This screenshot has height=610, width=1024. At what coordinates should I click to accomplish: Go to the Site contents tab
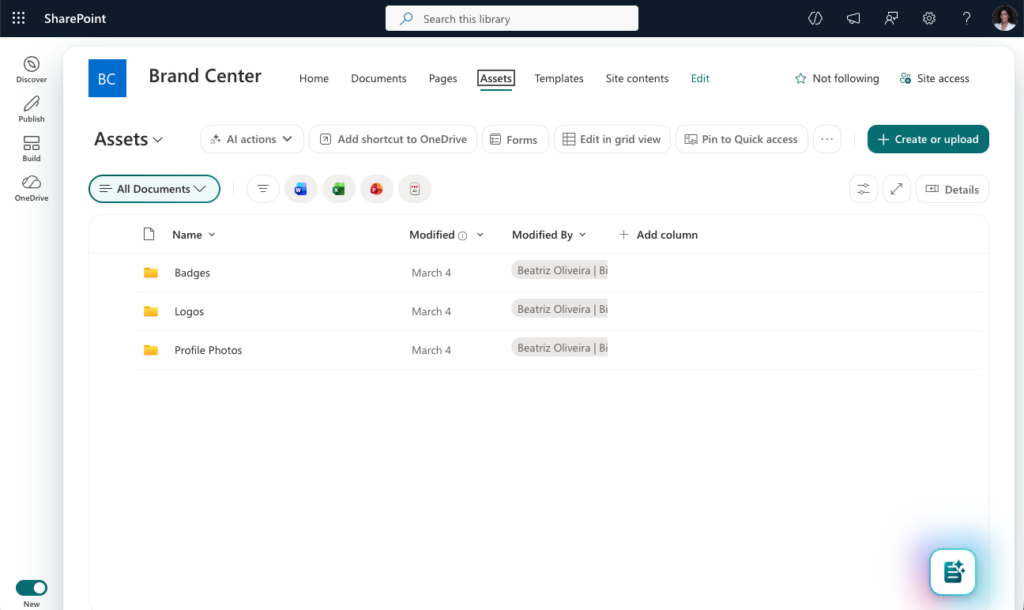tap(637, 78)
